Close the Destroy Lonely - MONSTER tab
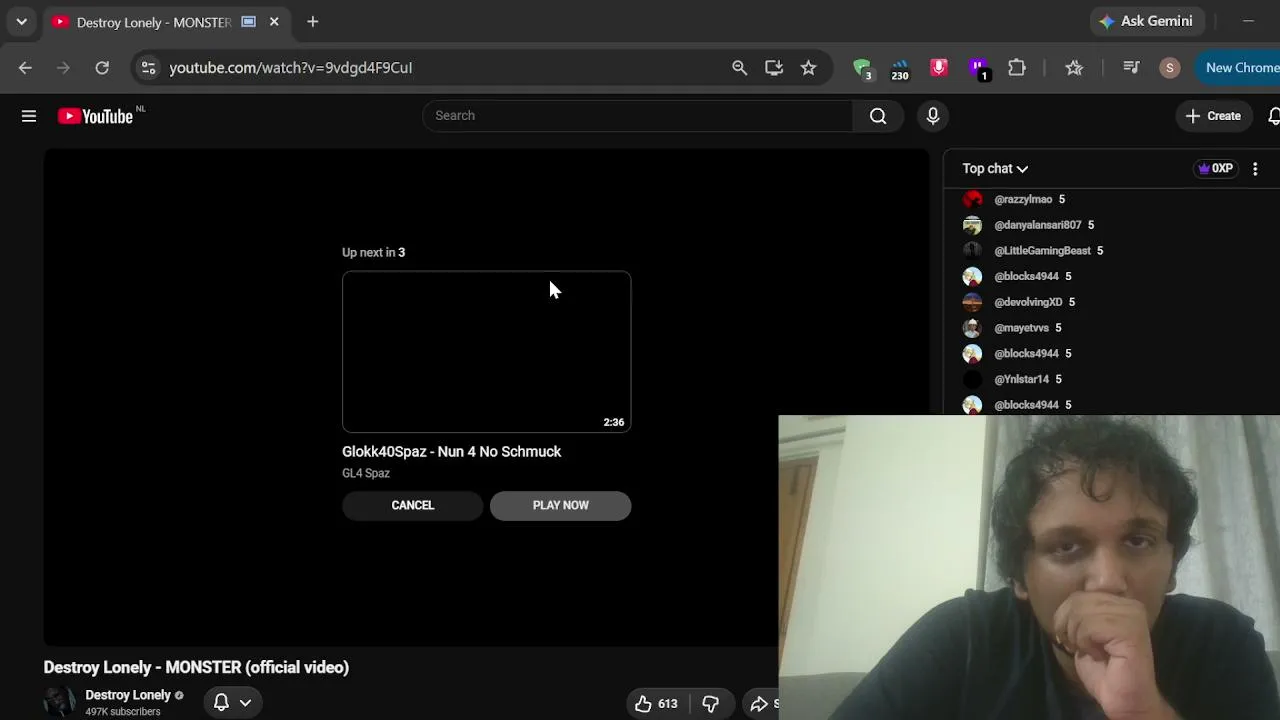Screen dimensions: 1280x720 pyautogui.click(x=274, y=22)
